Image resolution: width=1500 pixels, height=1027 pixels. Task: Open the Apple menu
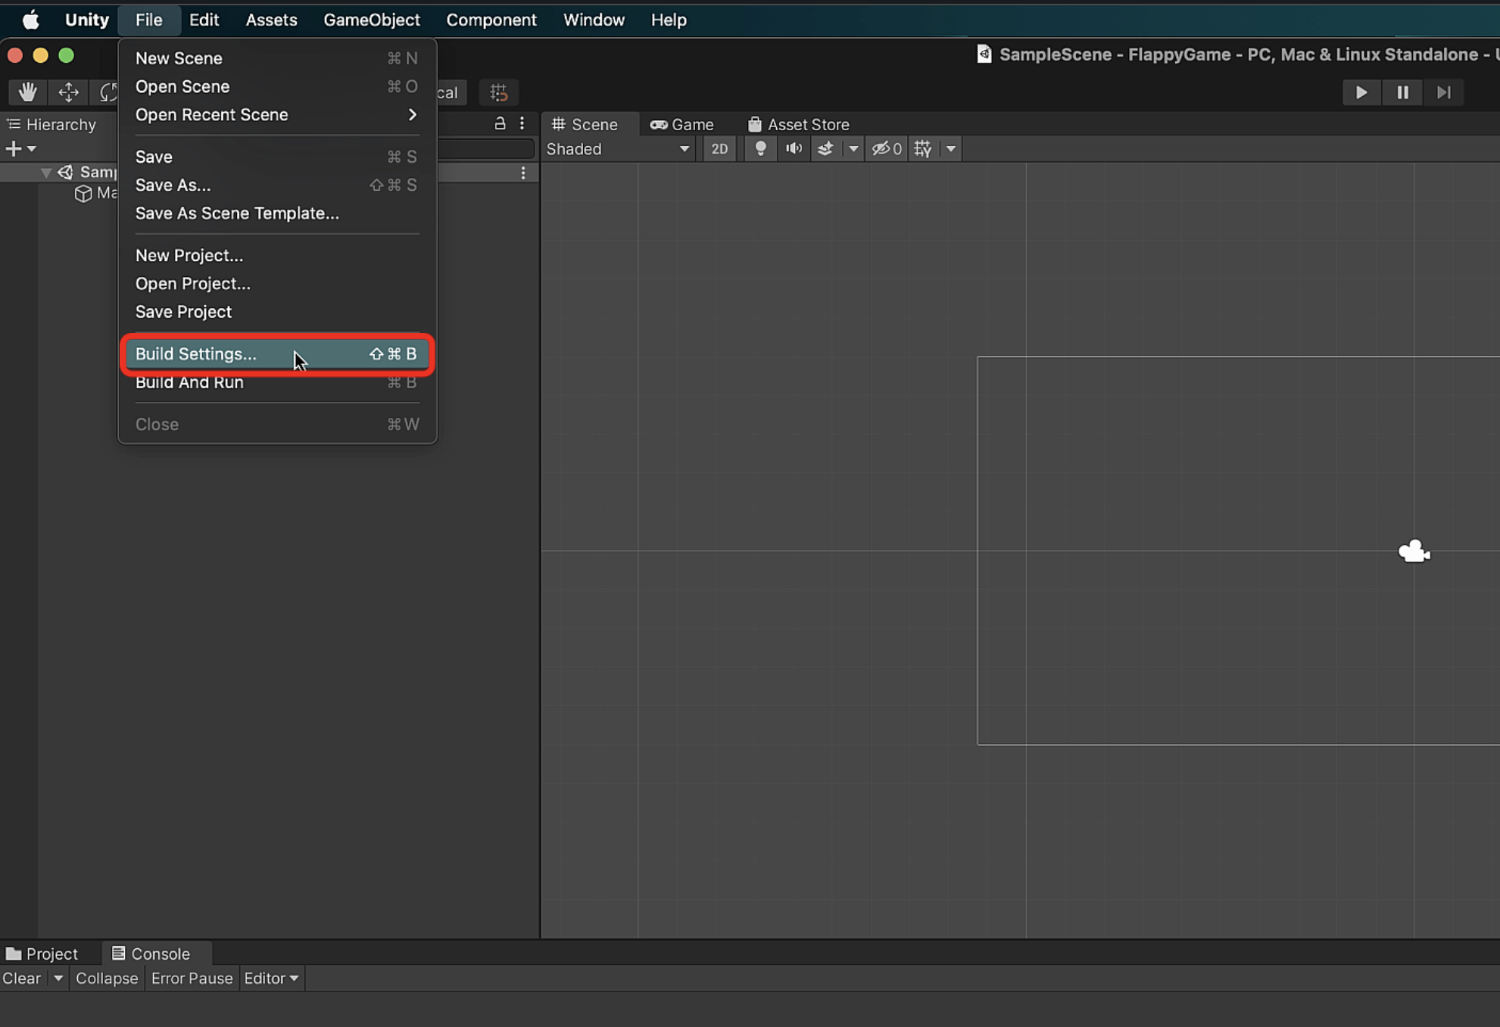(31, 20)
